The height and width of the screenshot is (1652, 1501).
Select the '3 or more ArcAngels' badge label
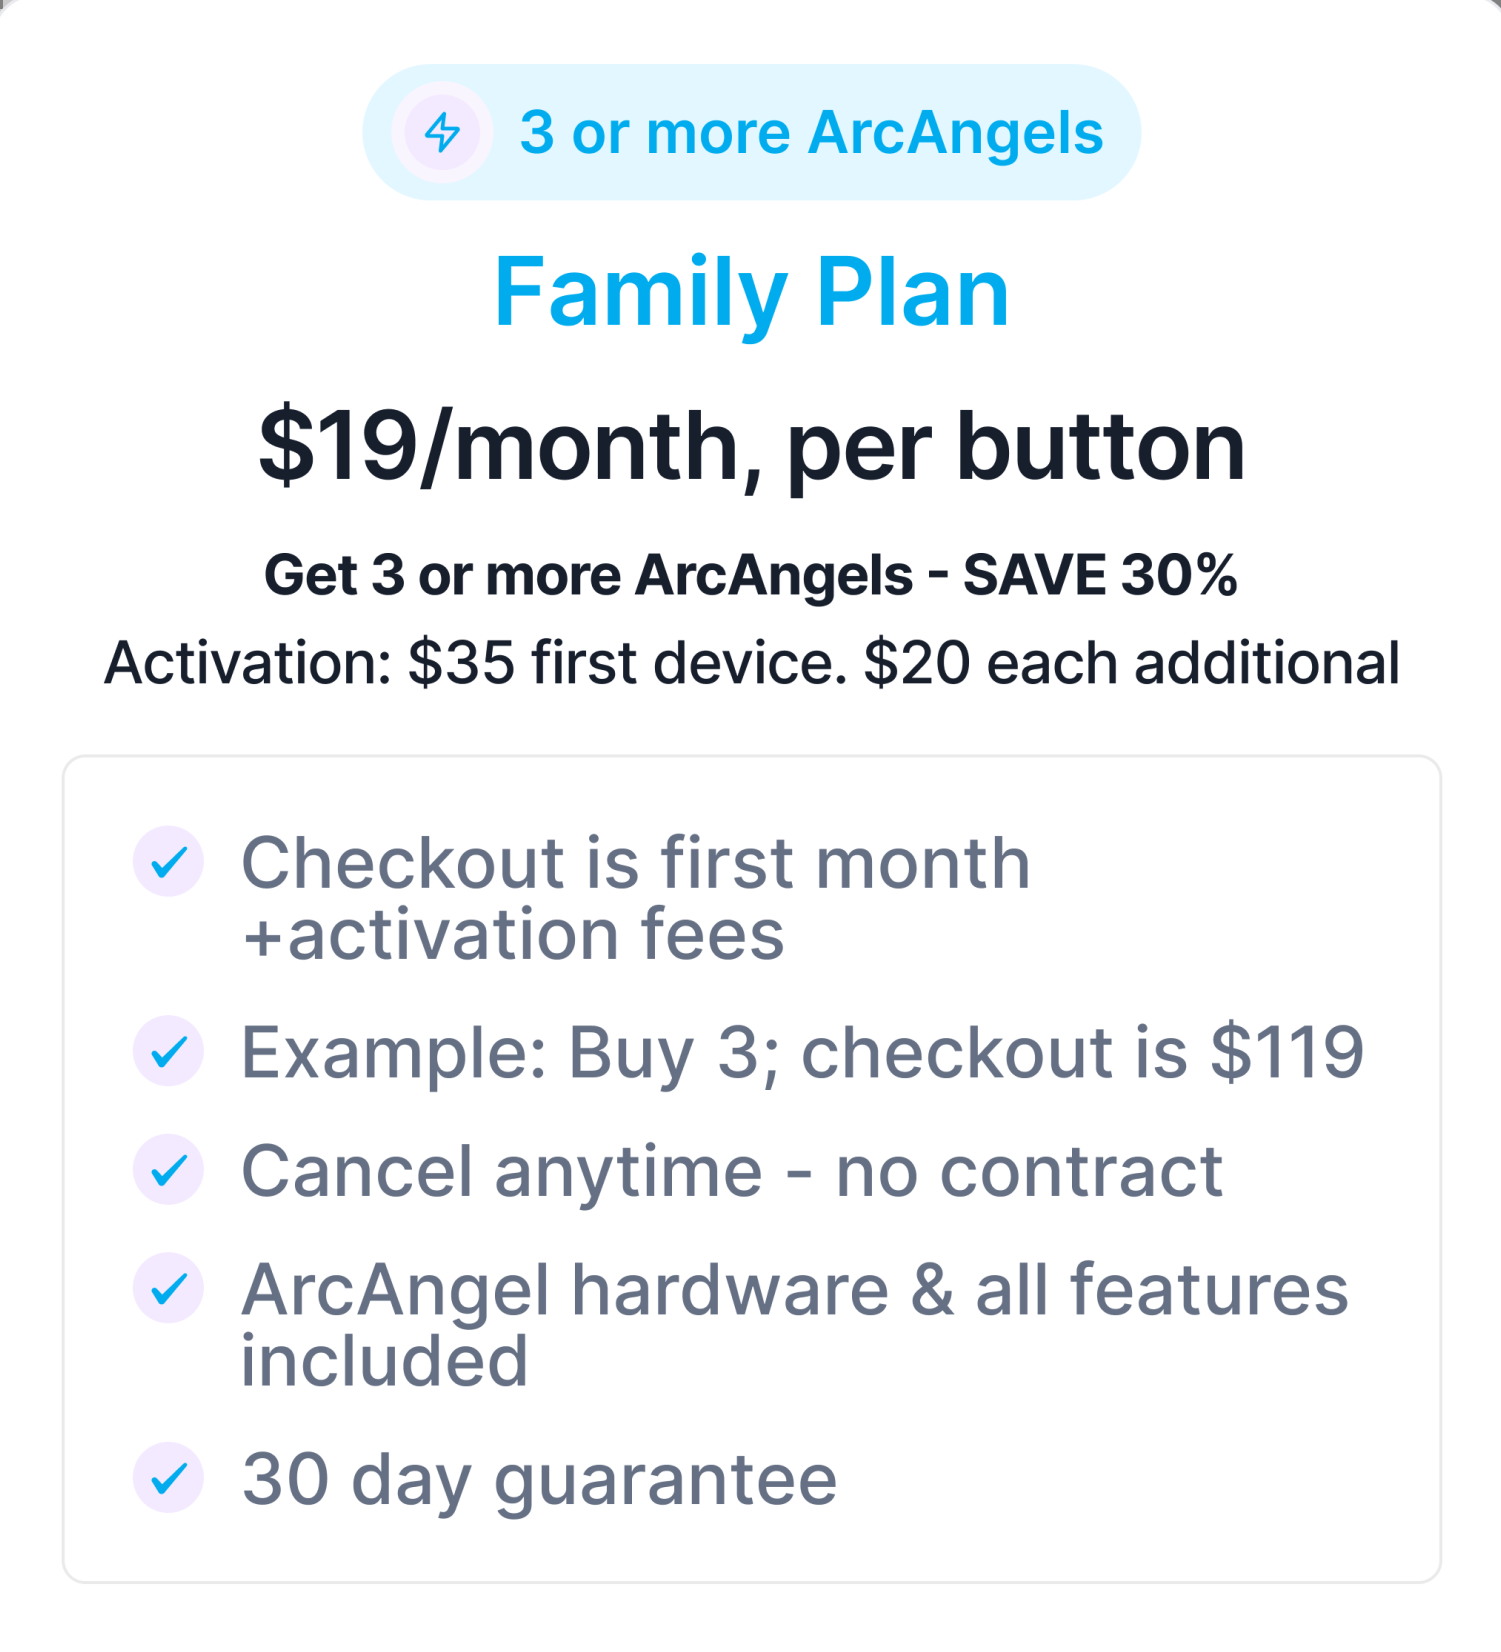point(811,133)
